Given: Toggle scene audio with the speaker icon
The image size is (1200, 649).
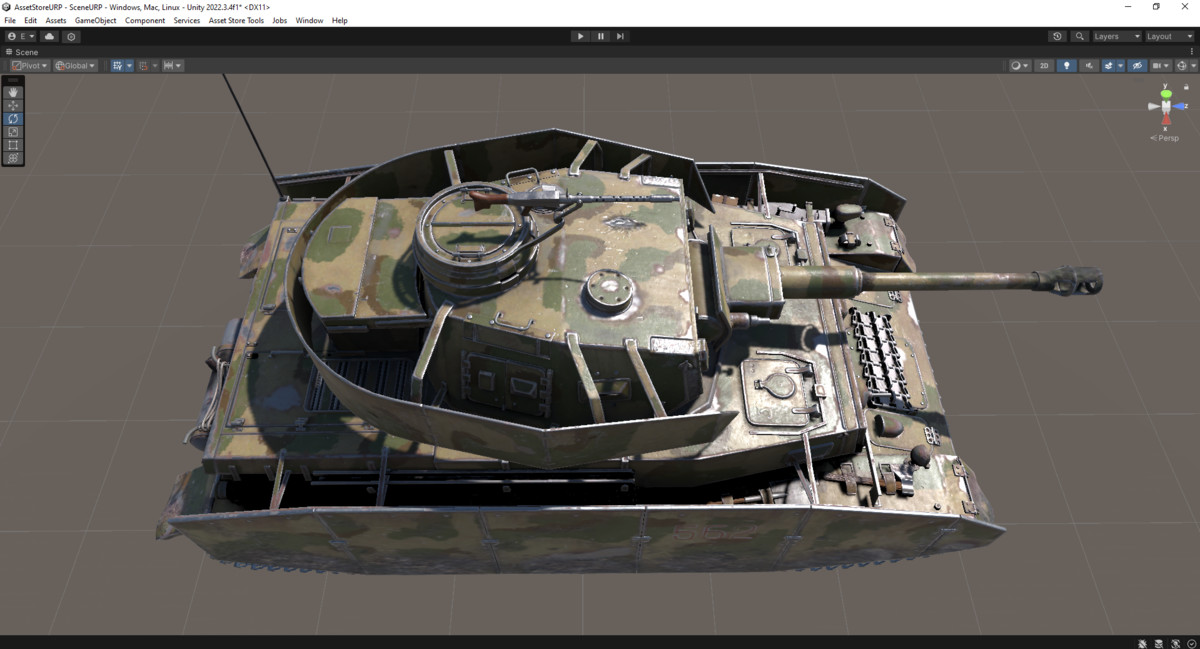Looking at the screenshot, I should pyautogui.click(x=1089, y=65).
